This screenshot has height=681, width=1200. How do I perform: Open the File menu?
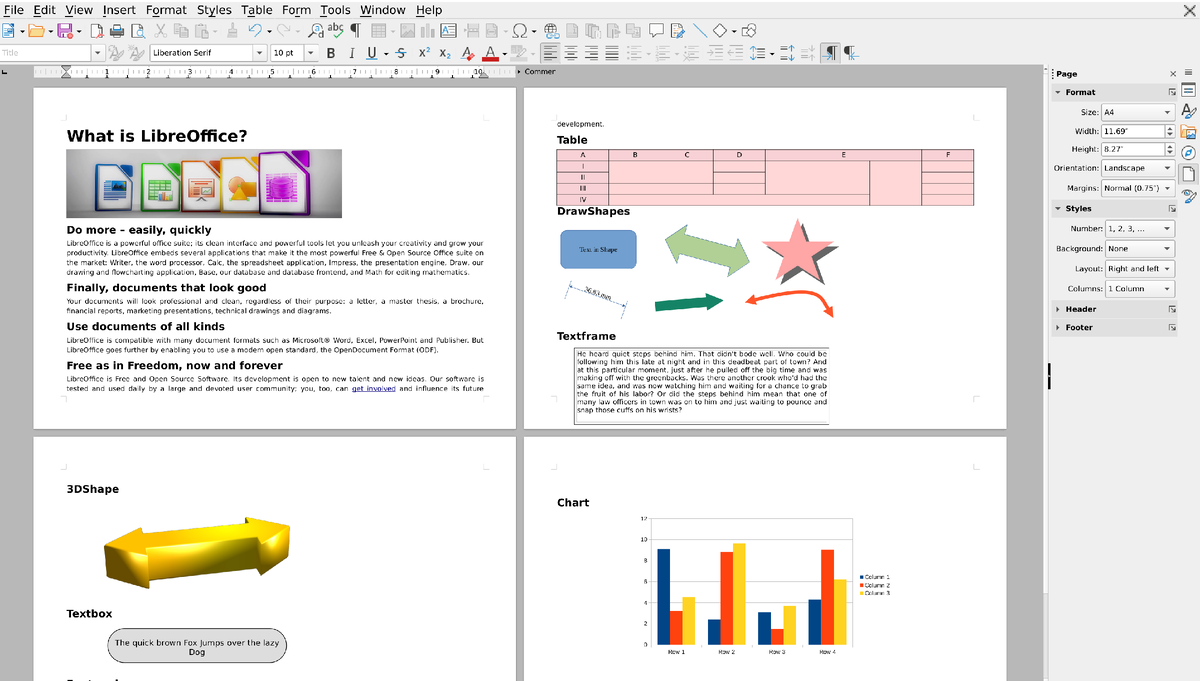[14, 9]
